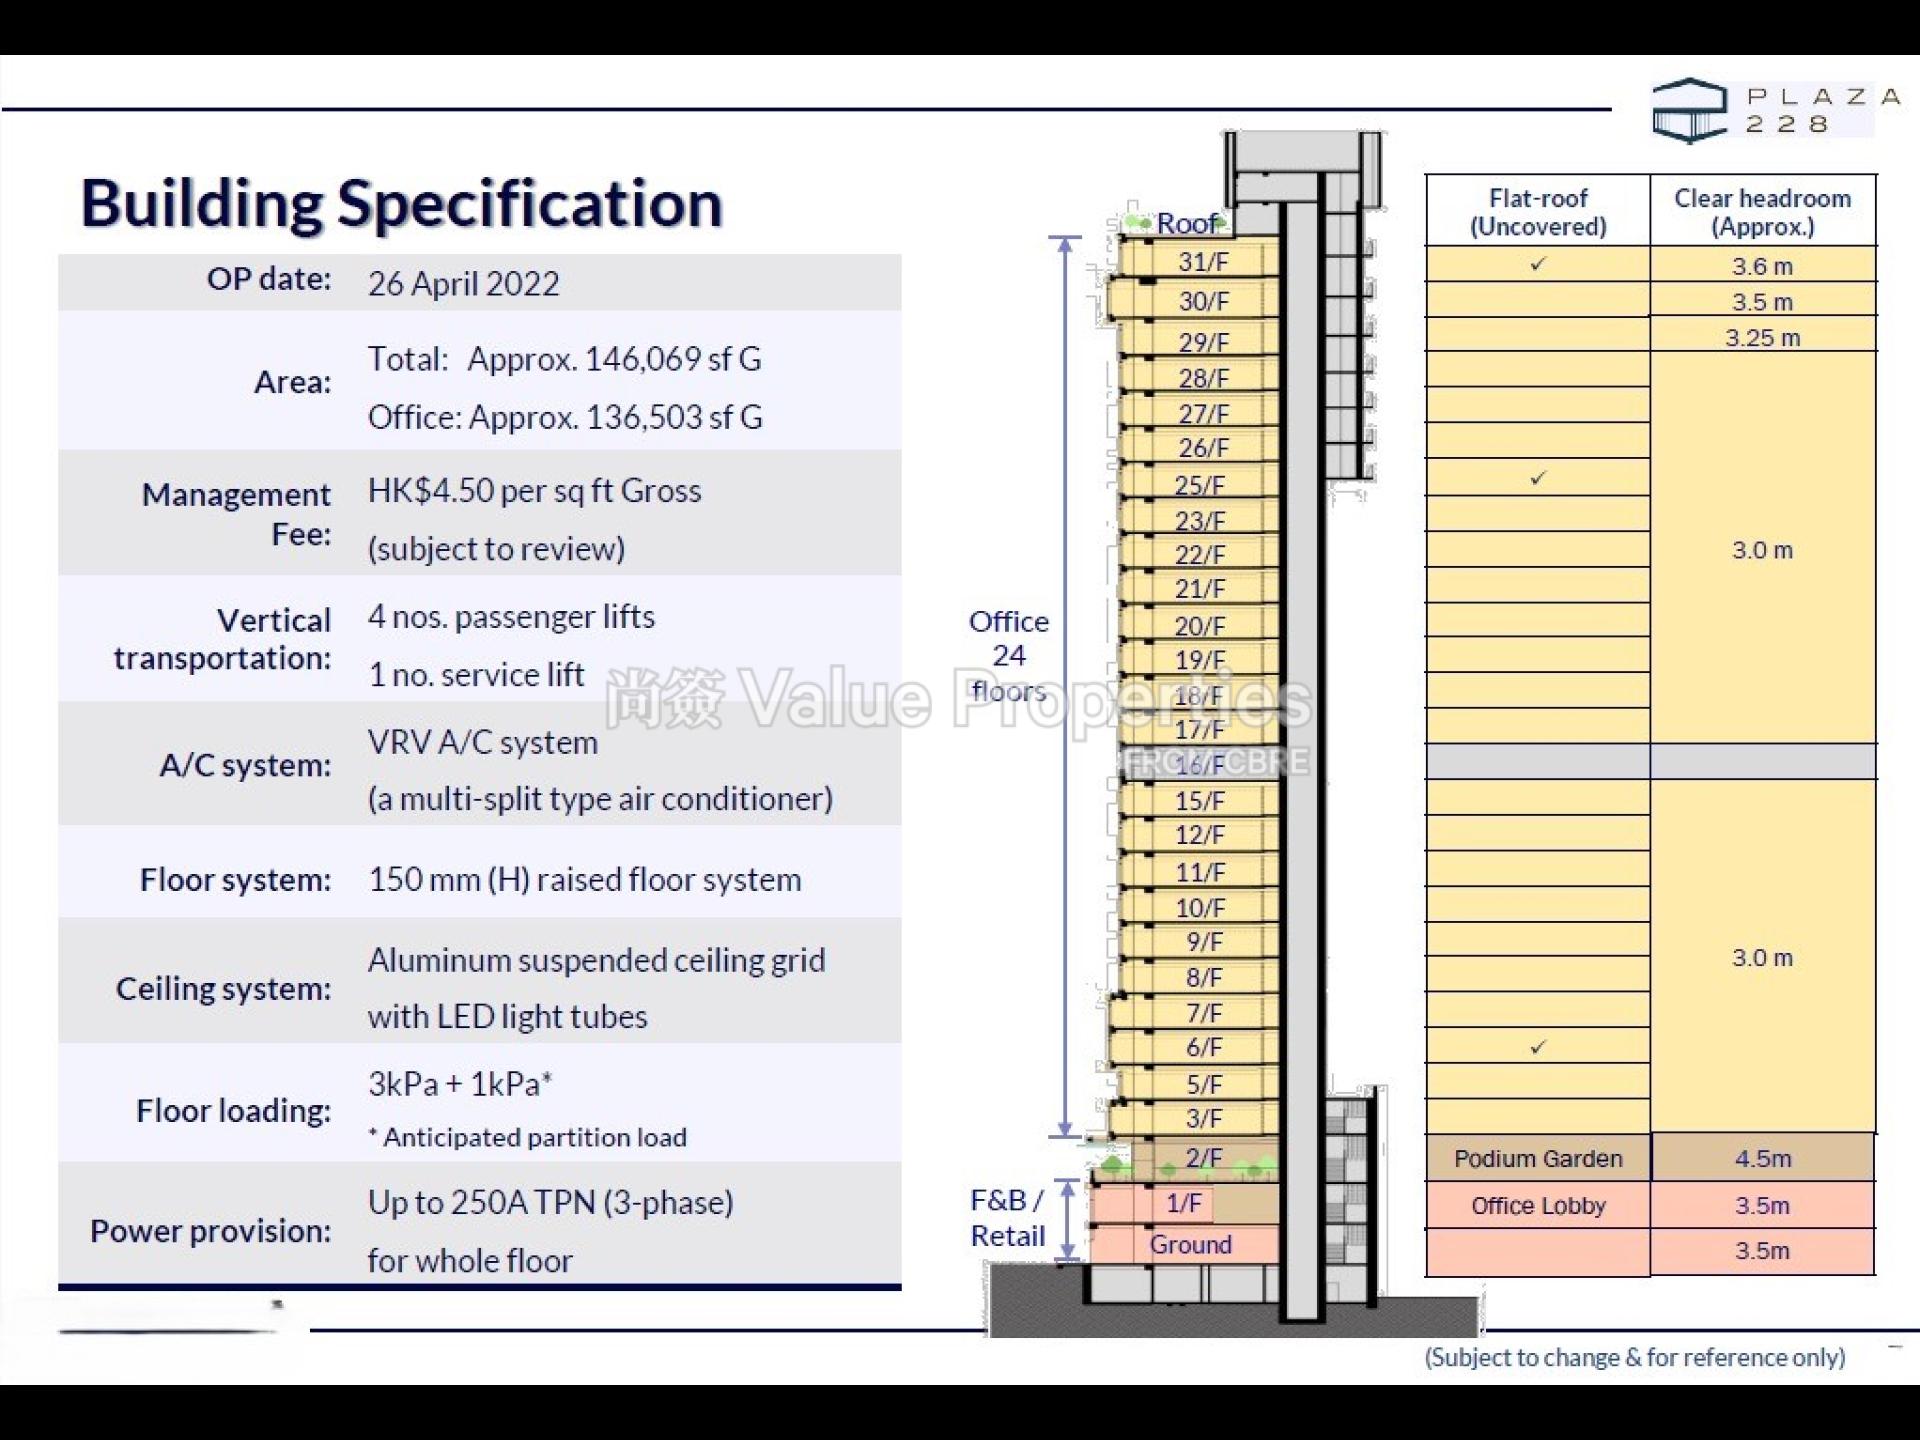
Task: Click the checkmark in the 25/F flat-roof row
Action: [1538, 478]
